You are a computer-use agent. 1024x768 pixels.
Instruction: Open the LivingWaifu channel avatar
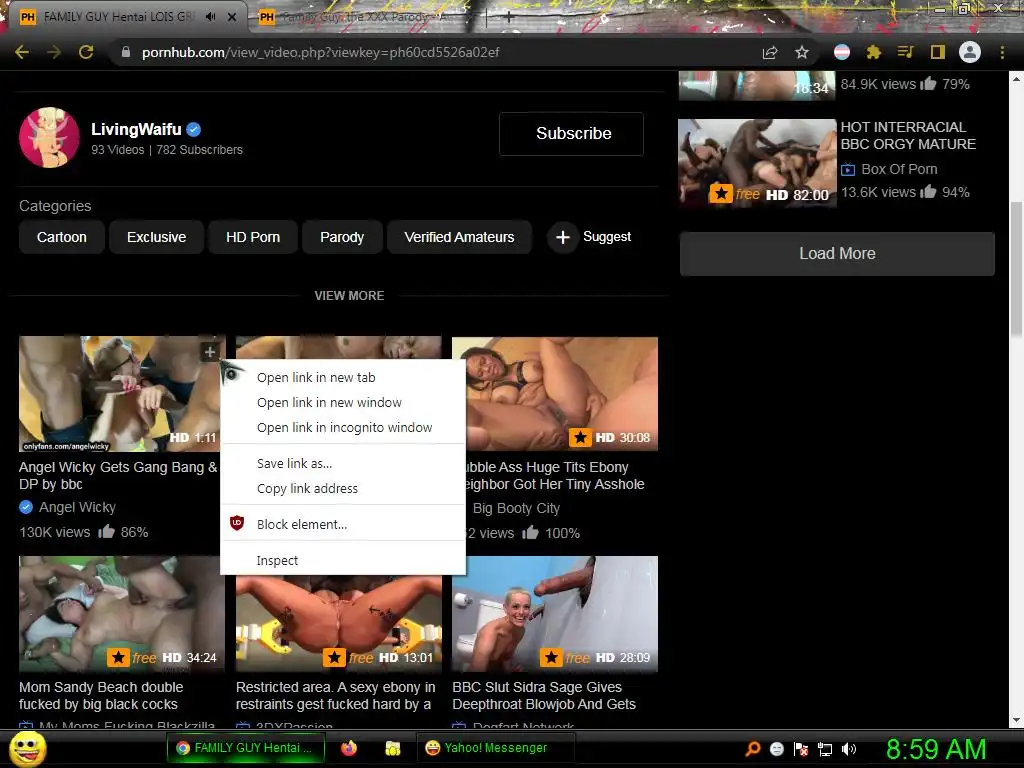pyautogui.click(x=50, y=138)
